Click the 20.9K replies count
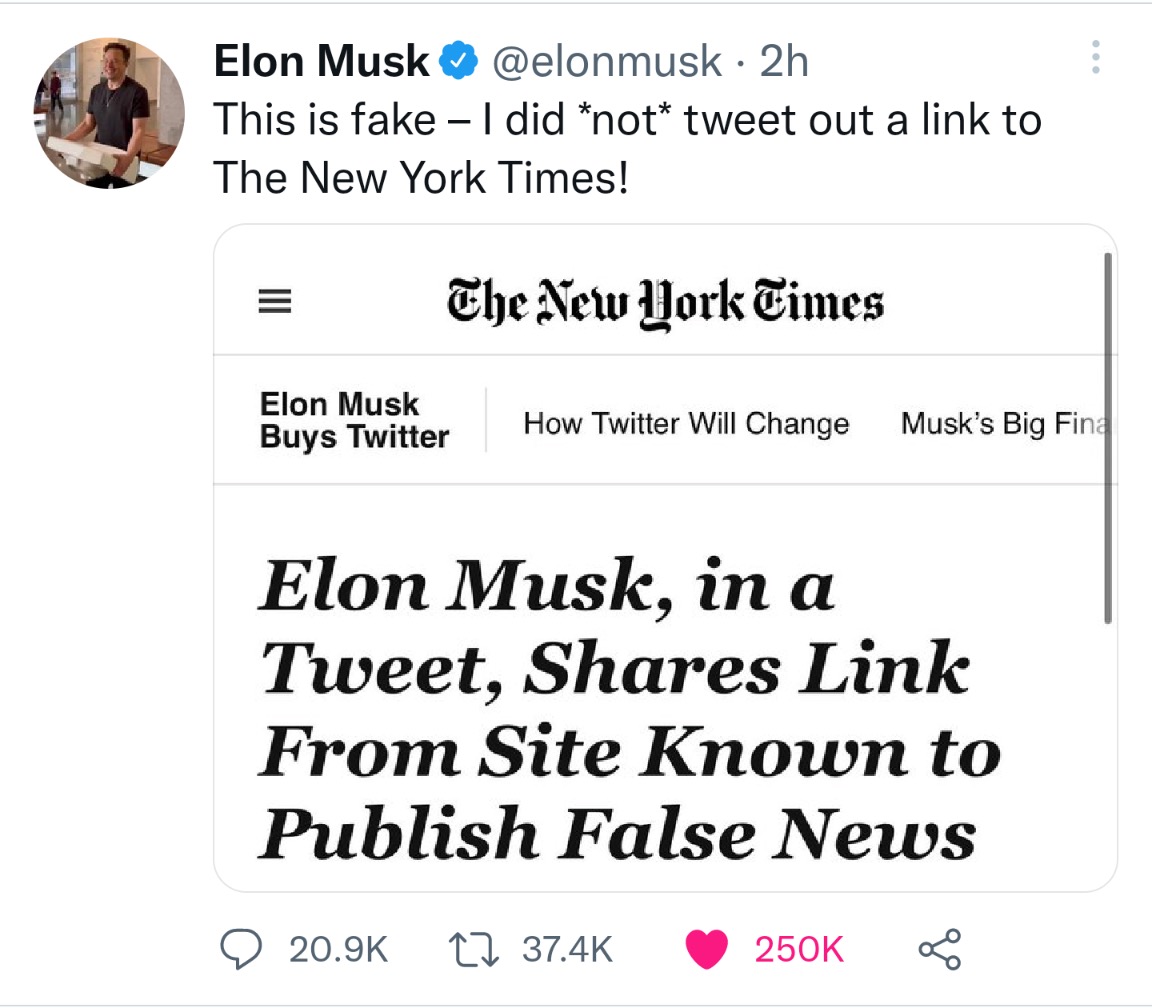Image resolution: width=1152 pixels, height=1008 pixels. point(338,948)
